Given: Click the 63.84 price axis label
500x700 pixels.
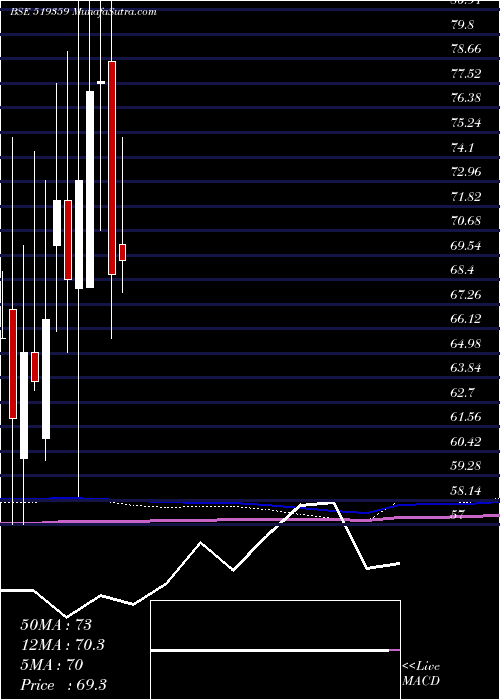Looking at the screenshot, I should [466, 368].
